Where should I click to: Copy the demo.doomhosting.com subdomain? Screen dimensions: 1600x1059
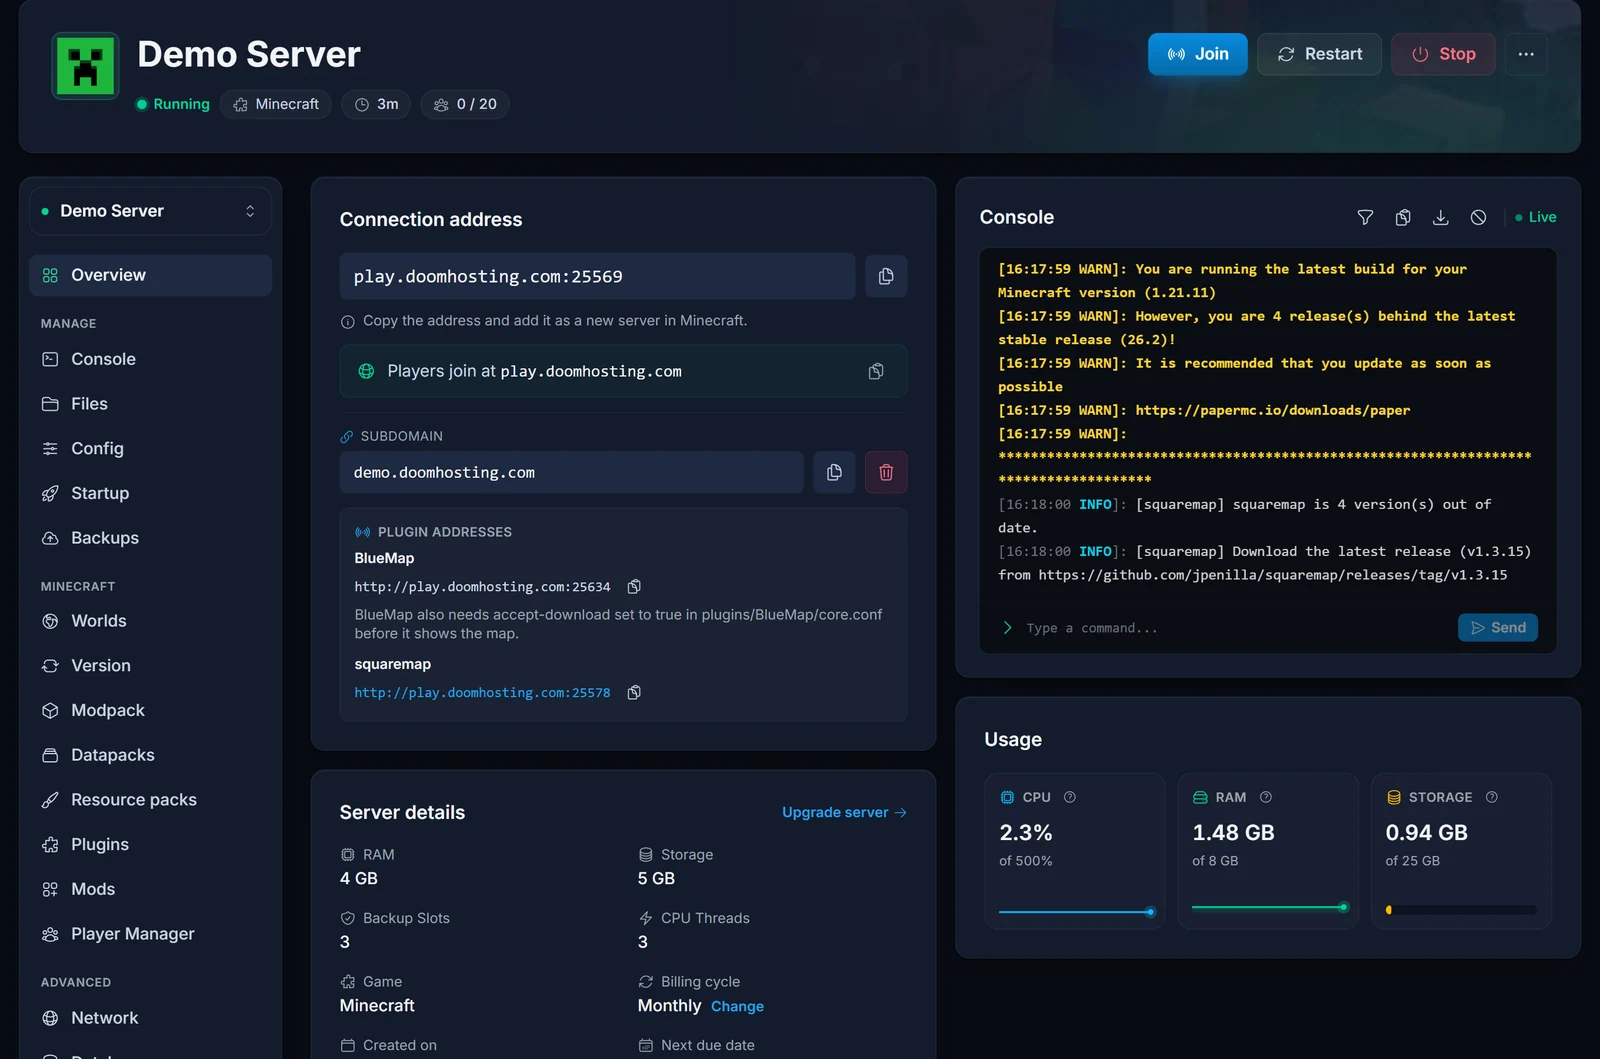(834, 472)
